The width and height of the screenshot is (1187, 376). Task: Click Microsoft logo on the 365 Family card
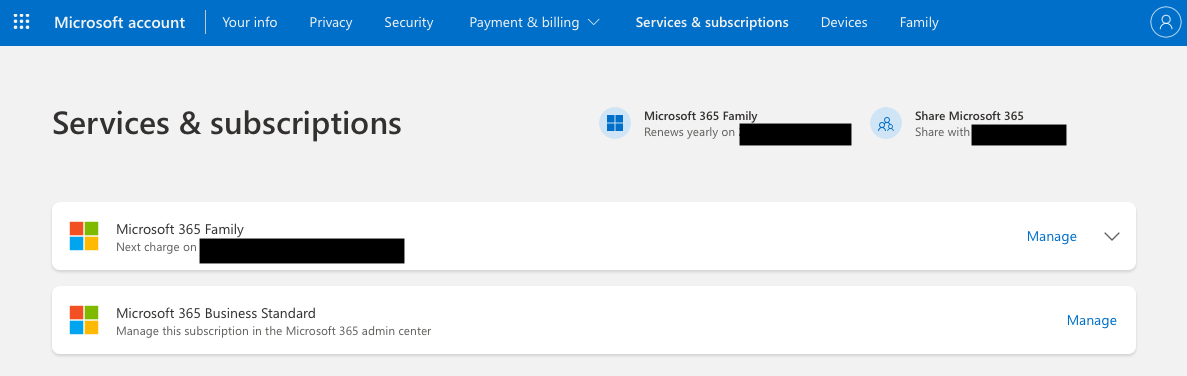point(84,236)
